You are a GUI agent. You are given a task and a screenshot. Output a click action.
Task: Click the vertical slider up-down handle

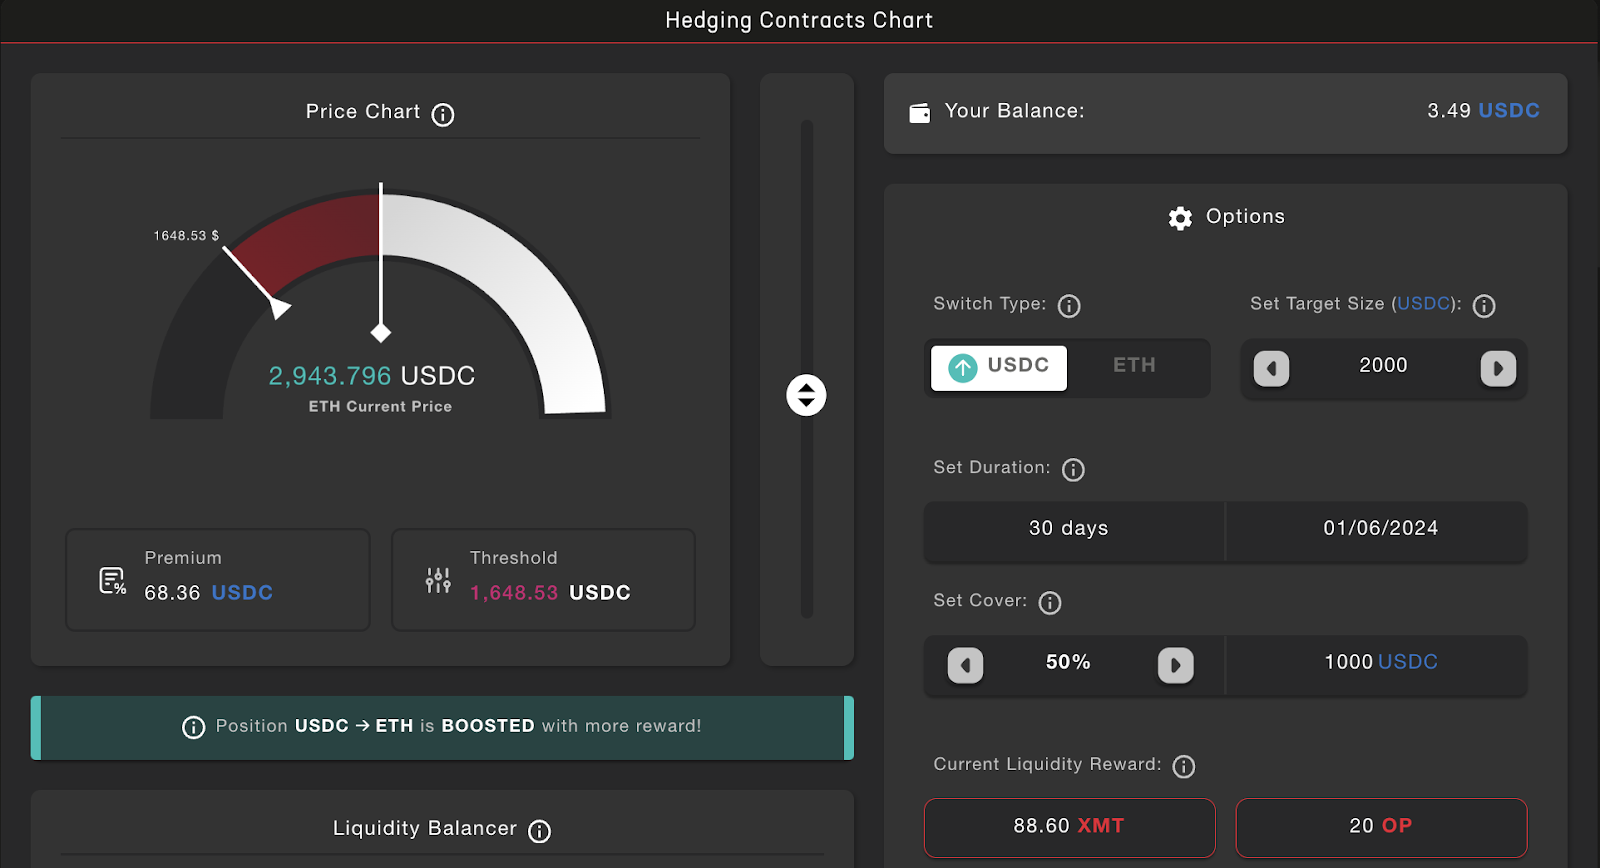[x=806, y=395]
